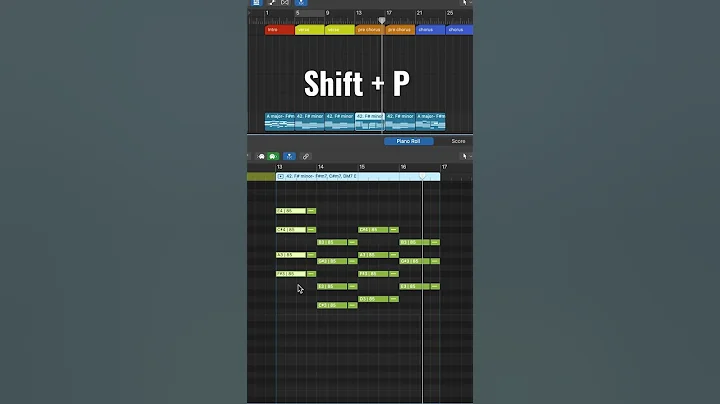
Task: Select the B3 note at bar 14
Action: [332, 242]
